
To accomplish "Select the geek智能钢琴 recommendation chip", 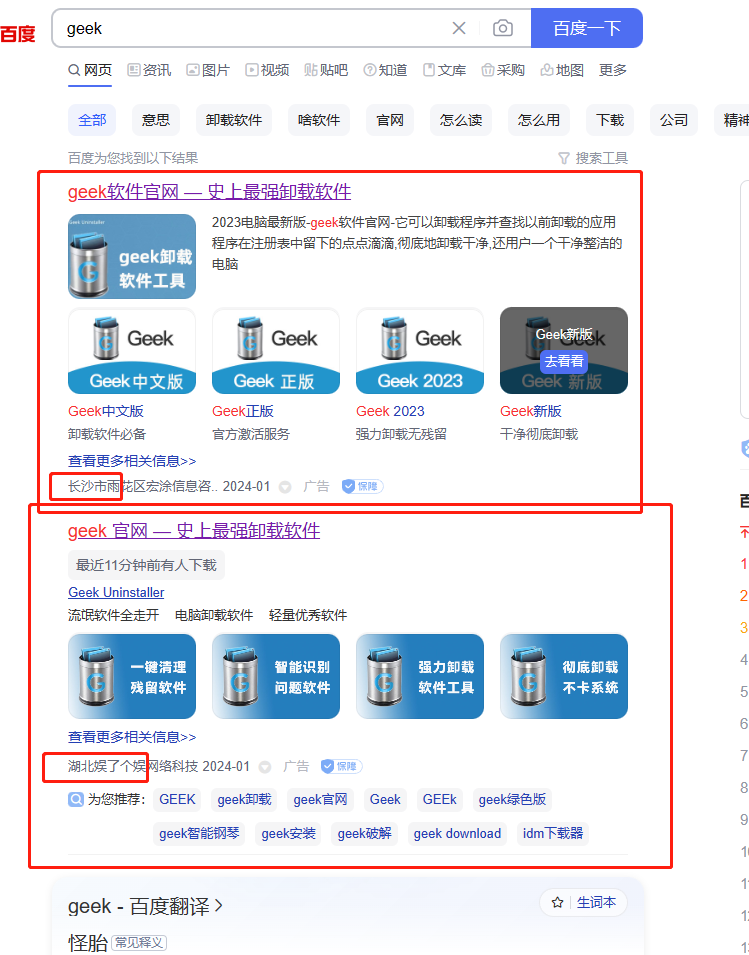I will 199,834.
